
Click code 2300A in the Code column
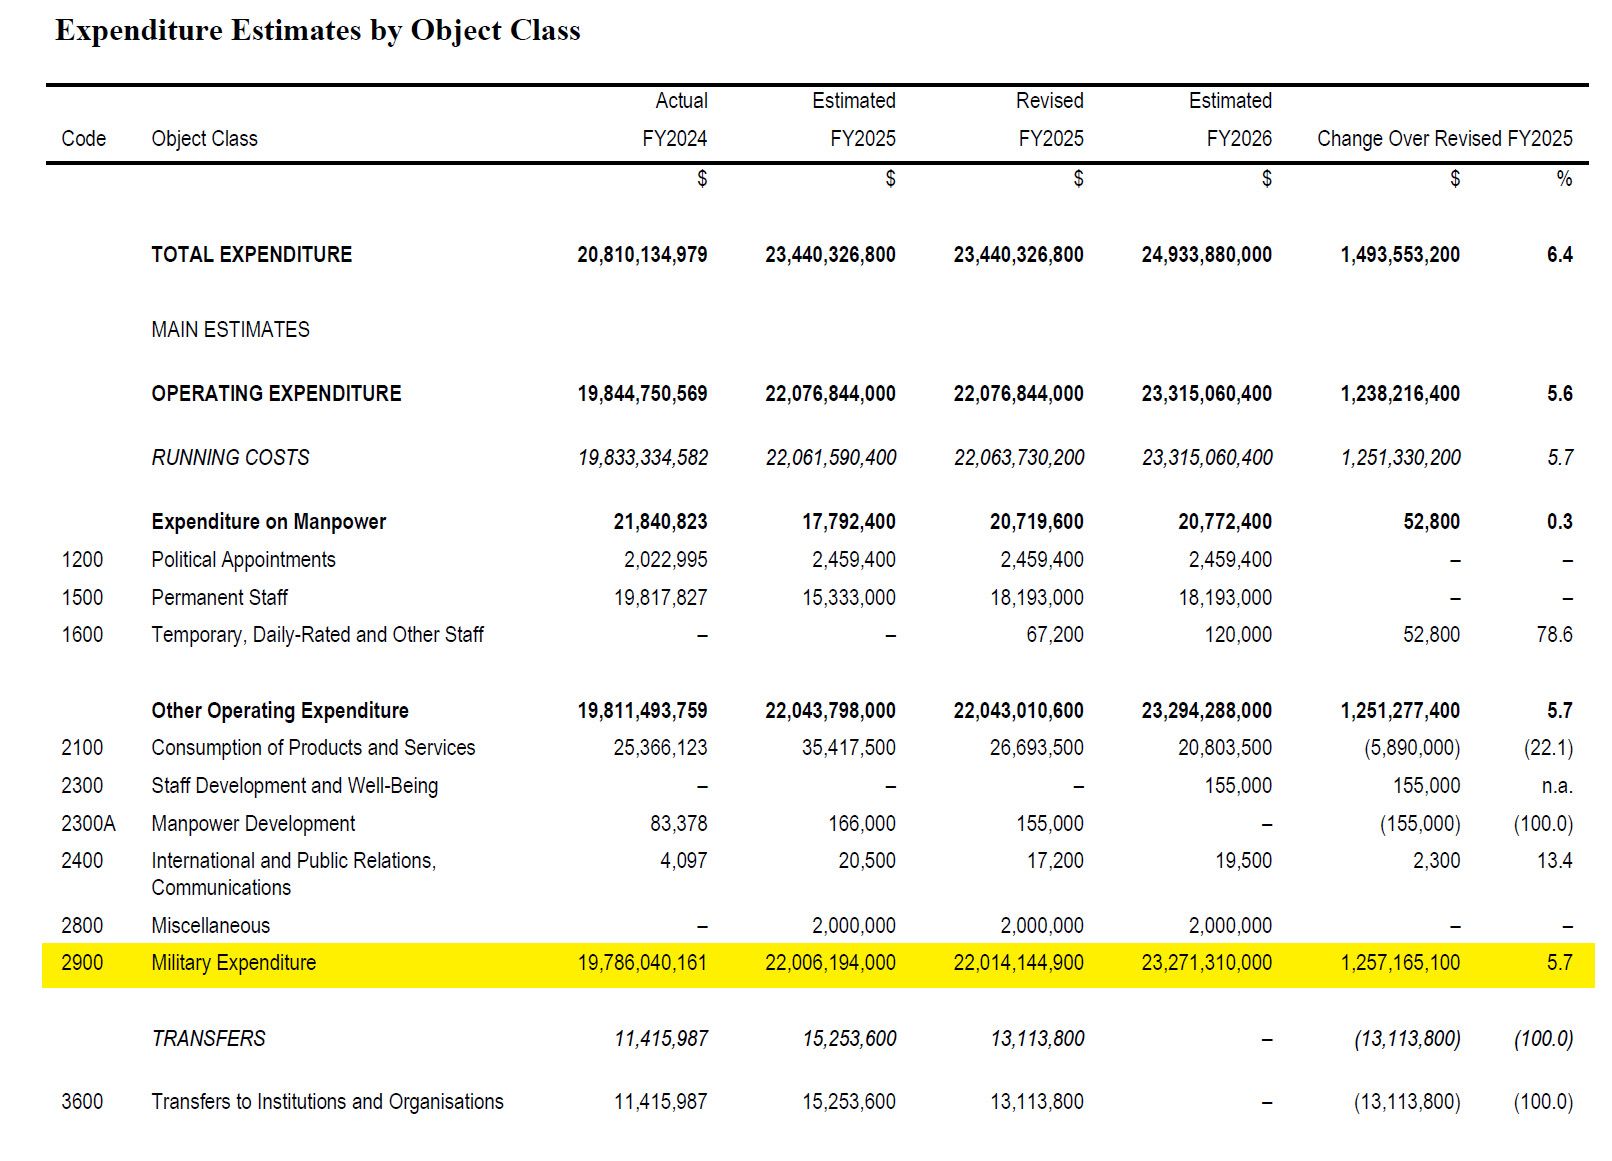click(88, 823)
